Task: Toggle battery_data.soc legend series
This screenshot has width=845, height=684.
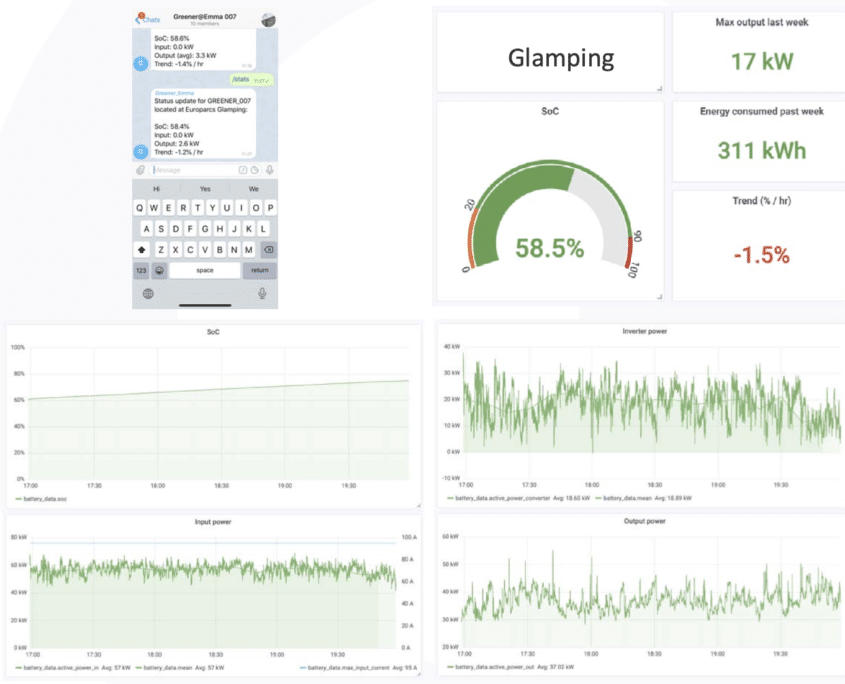Action: pos(42,497)
